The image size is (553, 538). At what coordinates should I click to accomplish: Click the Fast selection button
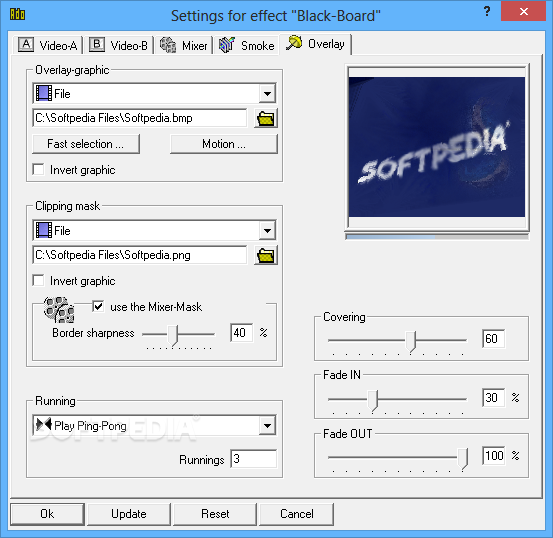[x=86, y=144]
